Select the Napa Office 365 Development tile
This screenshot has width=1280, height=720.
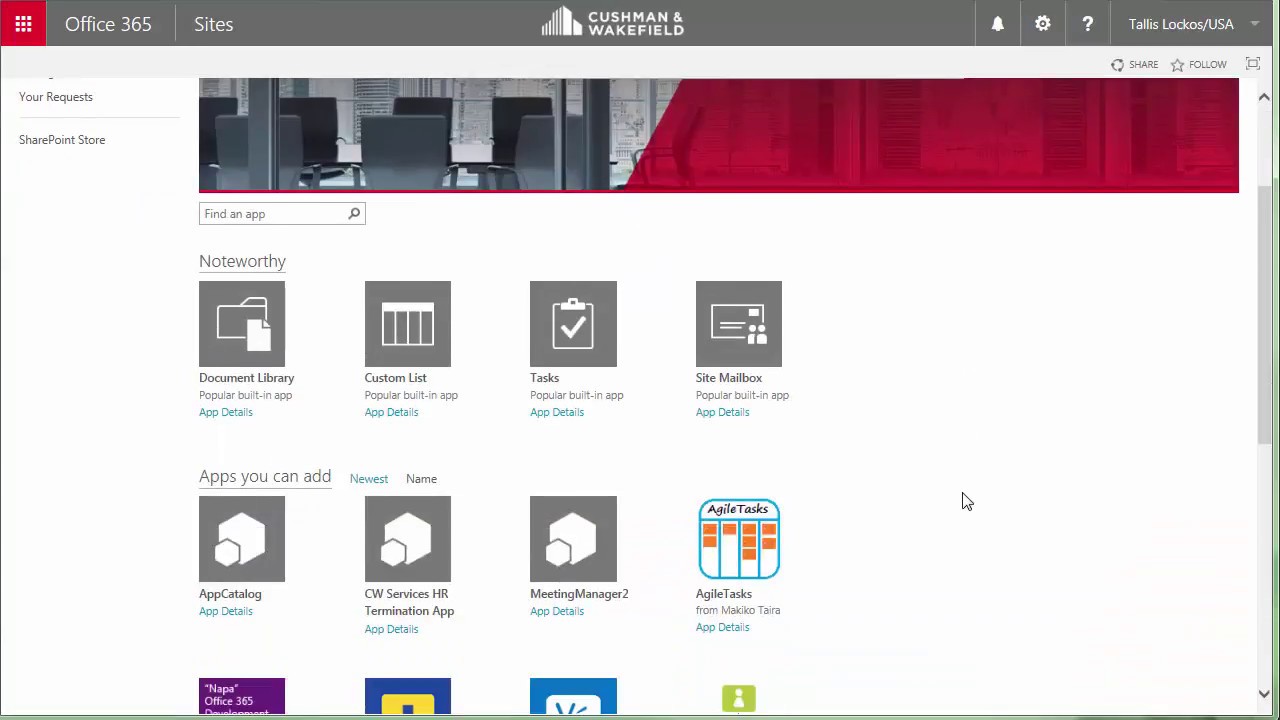point(242,696)
